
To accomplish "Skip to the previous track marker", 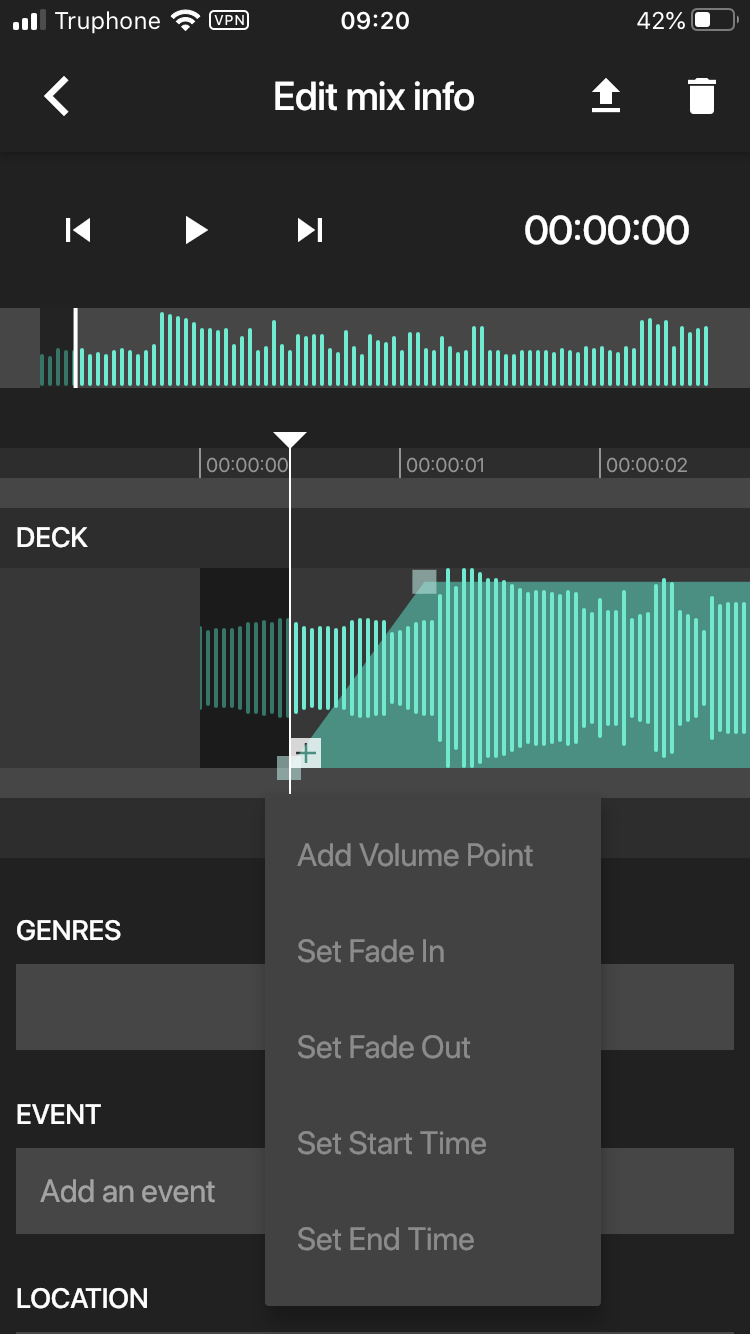I will (x=77, y=230).
